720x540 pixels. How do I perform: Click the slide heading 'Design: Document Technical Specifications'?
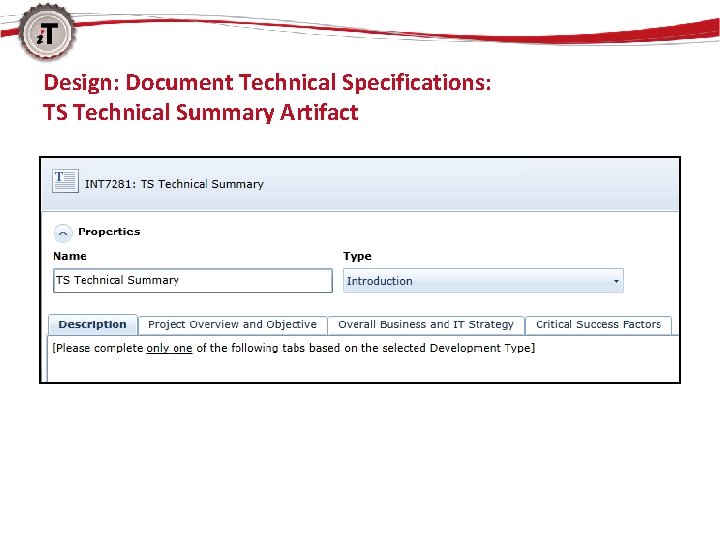(x=267, y=83)
